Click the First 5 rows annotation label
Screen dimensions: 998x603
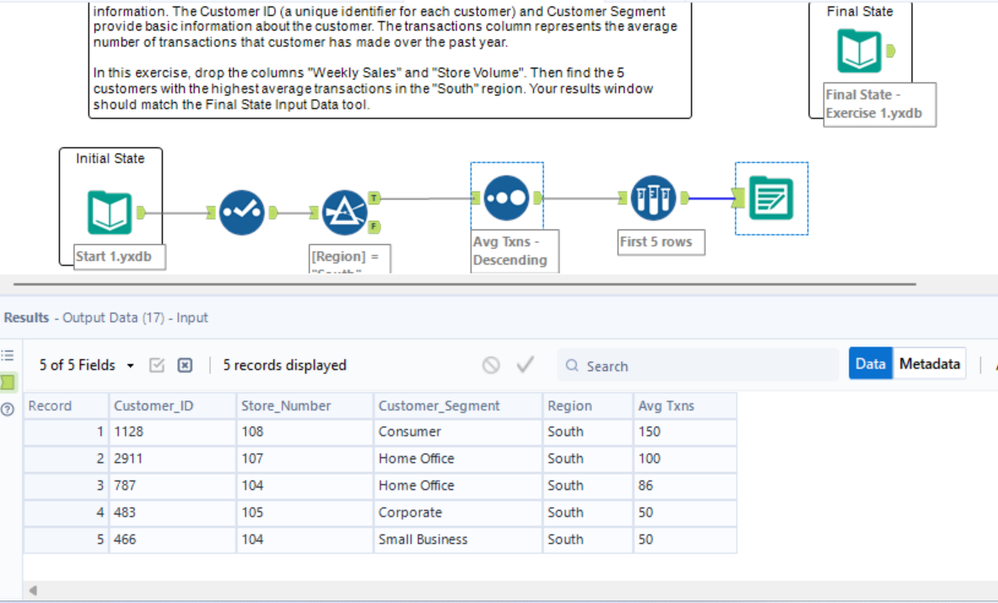coord(661,242)
